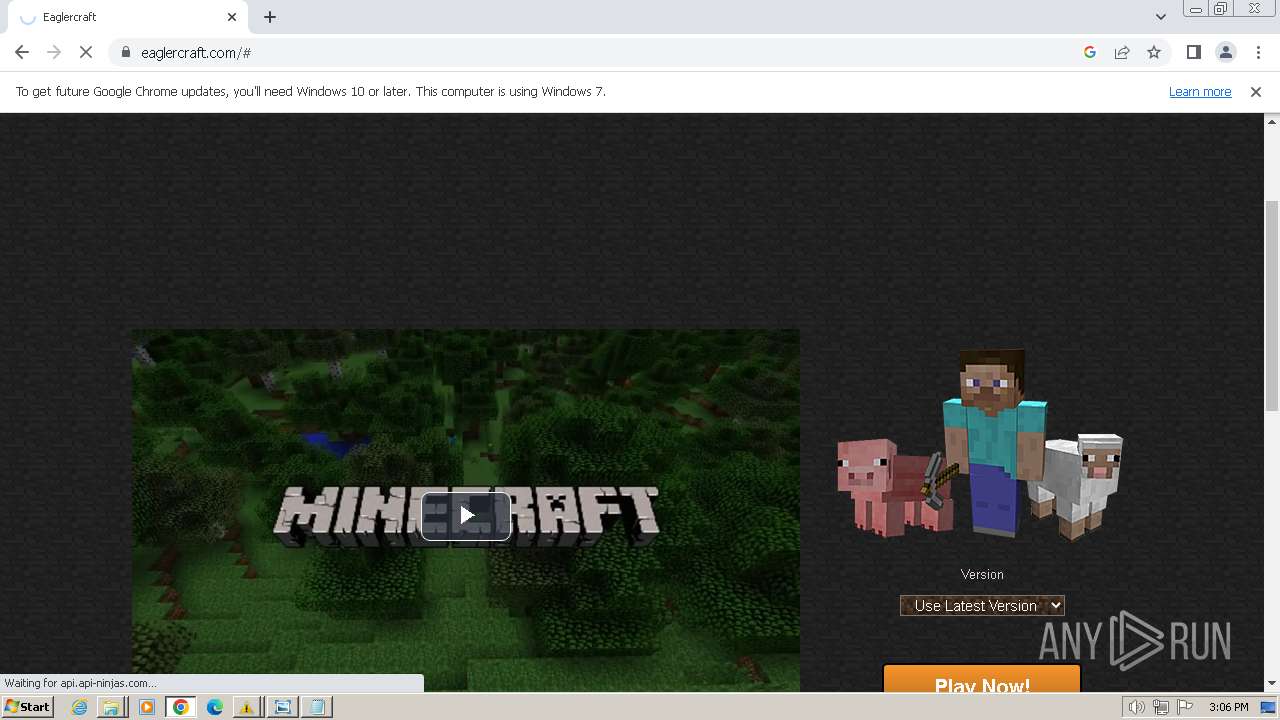The width and height of the screenshot is (1280, 720).
Task: Open the notepad document taskbar icon
Action: 317,707
